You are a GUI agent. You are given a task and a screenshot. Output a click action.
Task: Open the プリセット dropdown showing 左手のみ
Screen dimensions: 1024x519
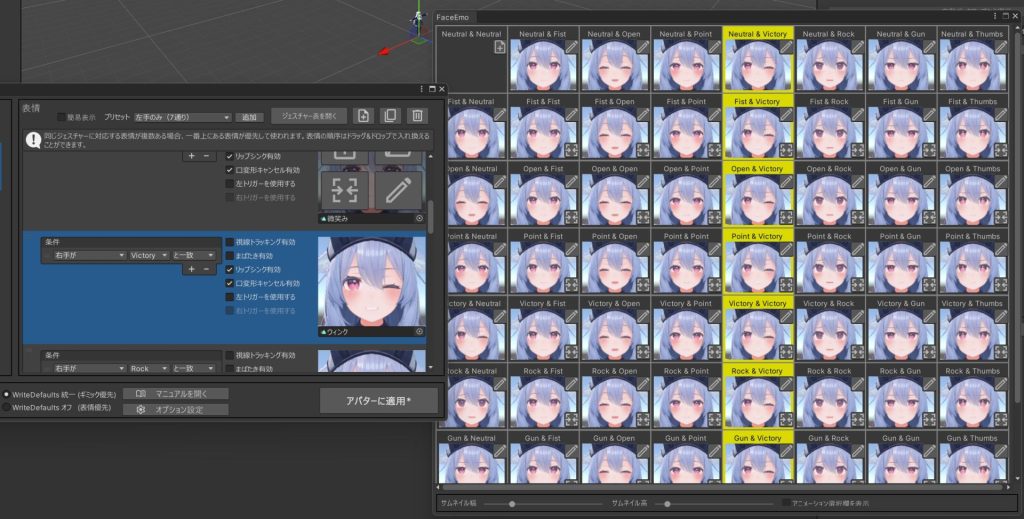(183, 117)
